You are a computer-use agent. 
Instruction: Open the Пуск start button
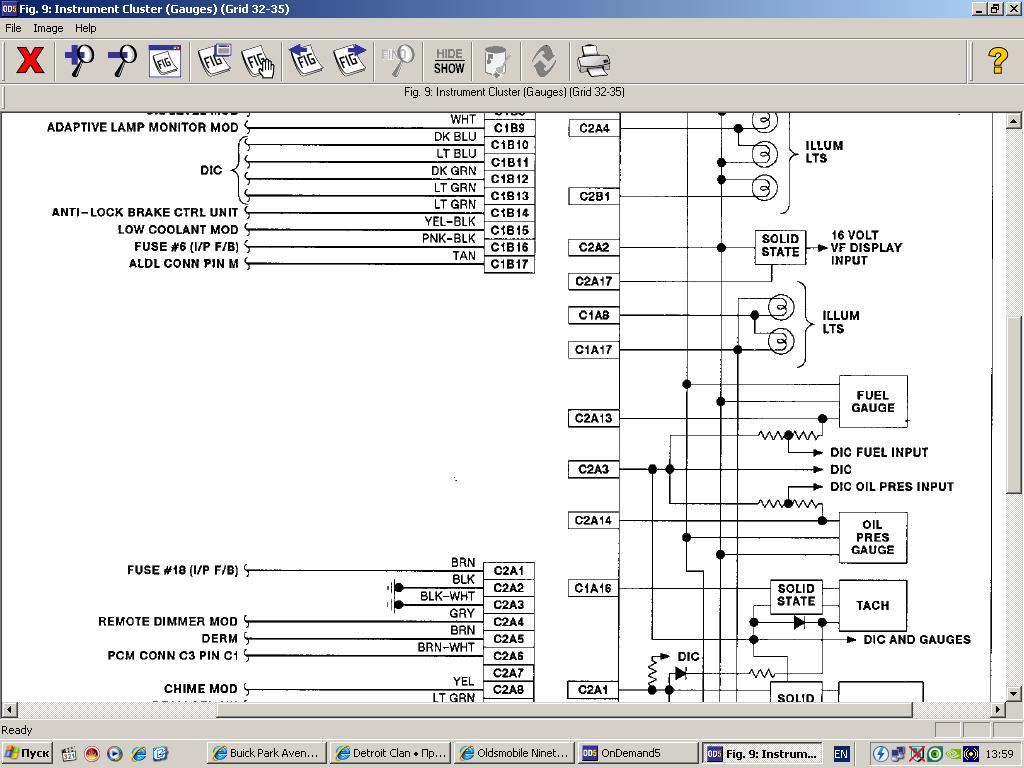pyautogui.click(x=28, y=753)
